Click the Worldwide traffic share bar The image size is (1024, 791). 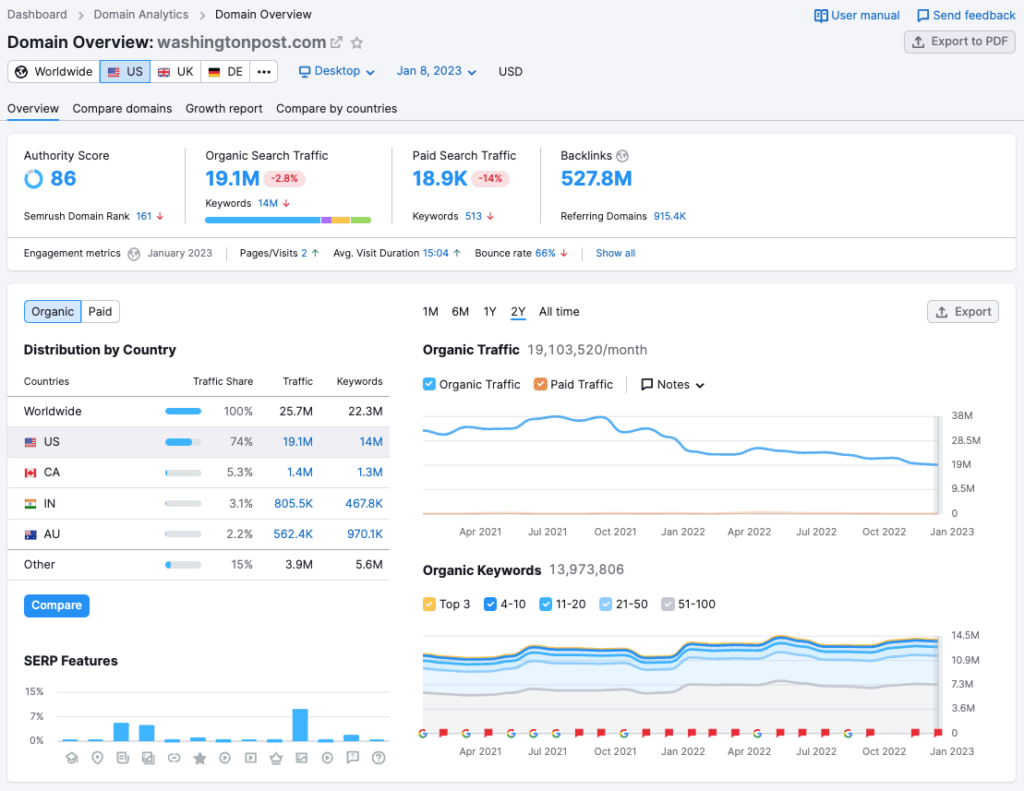click(183, 412)
